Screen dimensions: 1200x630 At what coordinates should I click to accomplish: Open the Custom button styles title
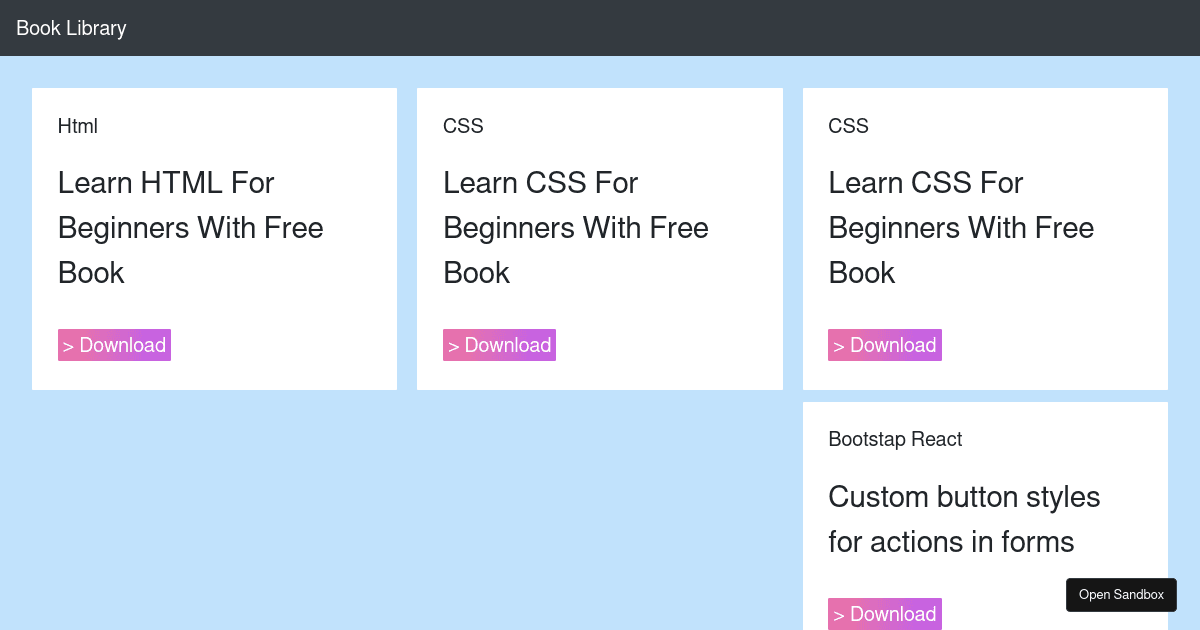(x=964, y=519)
